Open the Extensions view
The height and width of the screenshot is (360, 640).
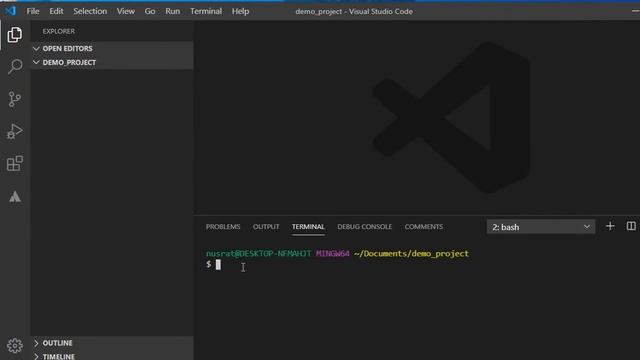[x=15, y=164]
